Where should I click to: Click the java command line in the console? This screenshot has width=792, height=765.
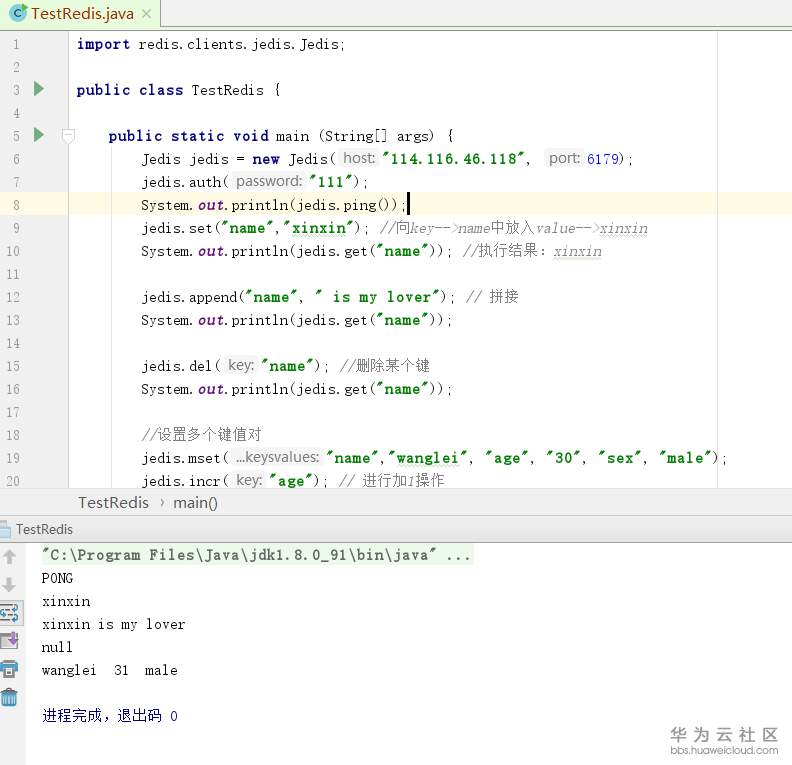click(x=257, y=555)
